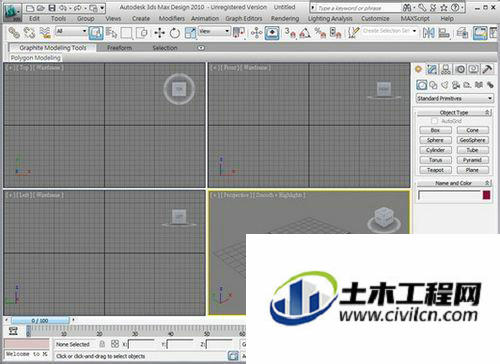Click the Mirror tool icon
Image resolution: width=500 pixels, height=364 pixels.
pos(429,33)
